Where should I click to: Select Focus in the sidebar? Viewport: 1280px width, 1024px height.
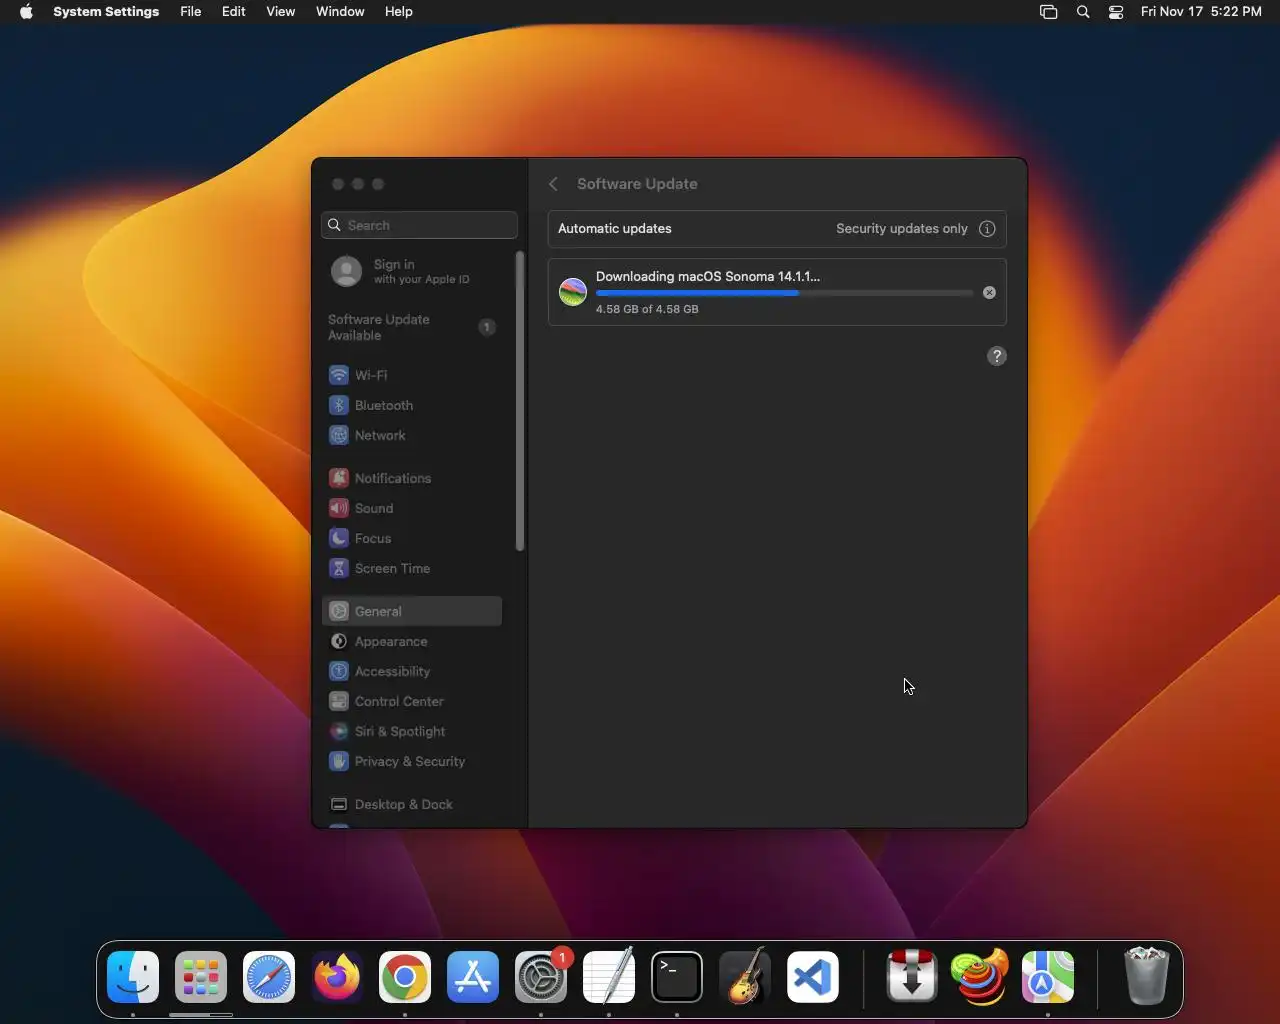point(411,538)
